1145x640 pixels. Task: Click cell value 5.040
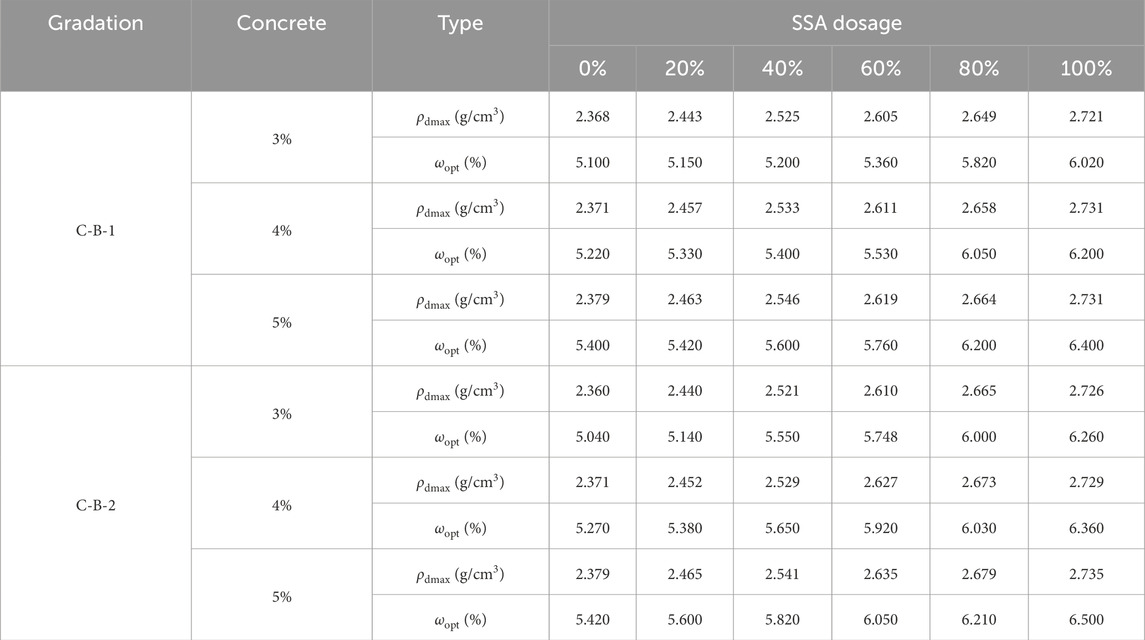pos(592,436)
